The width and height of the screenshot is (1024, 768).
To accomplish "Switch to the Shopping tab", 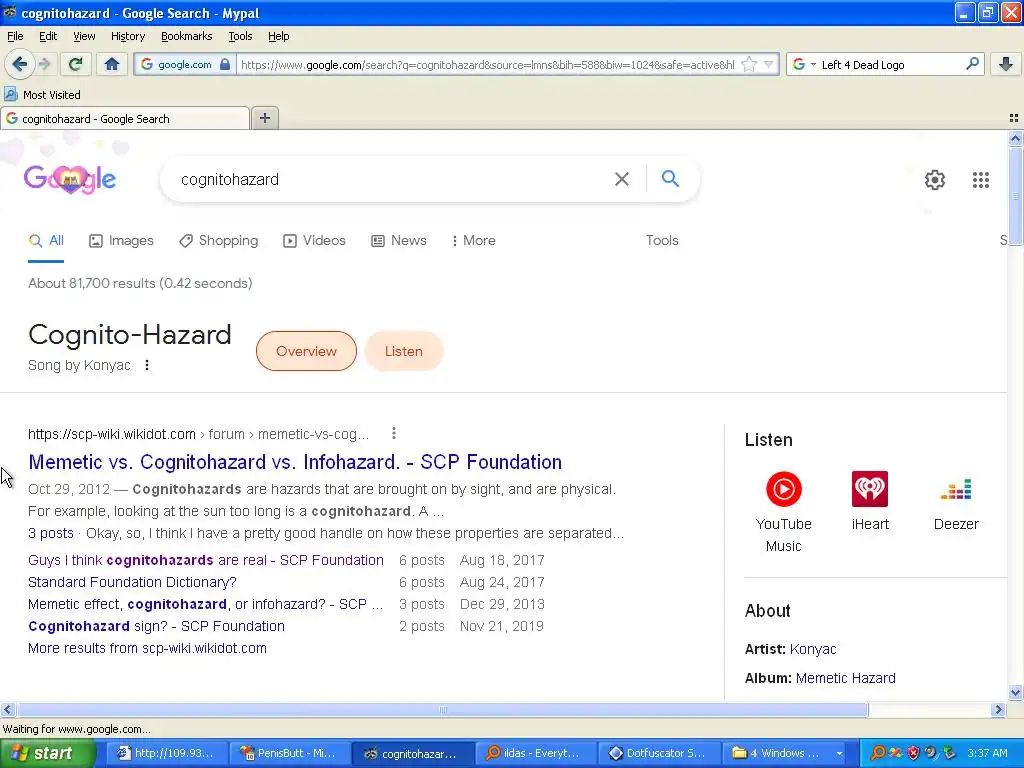I will 219,240.
